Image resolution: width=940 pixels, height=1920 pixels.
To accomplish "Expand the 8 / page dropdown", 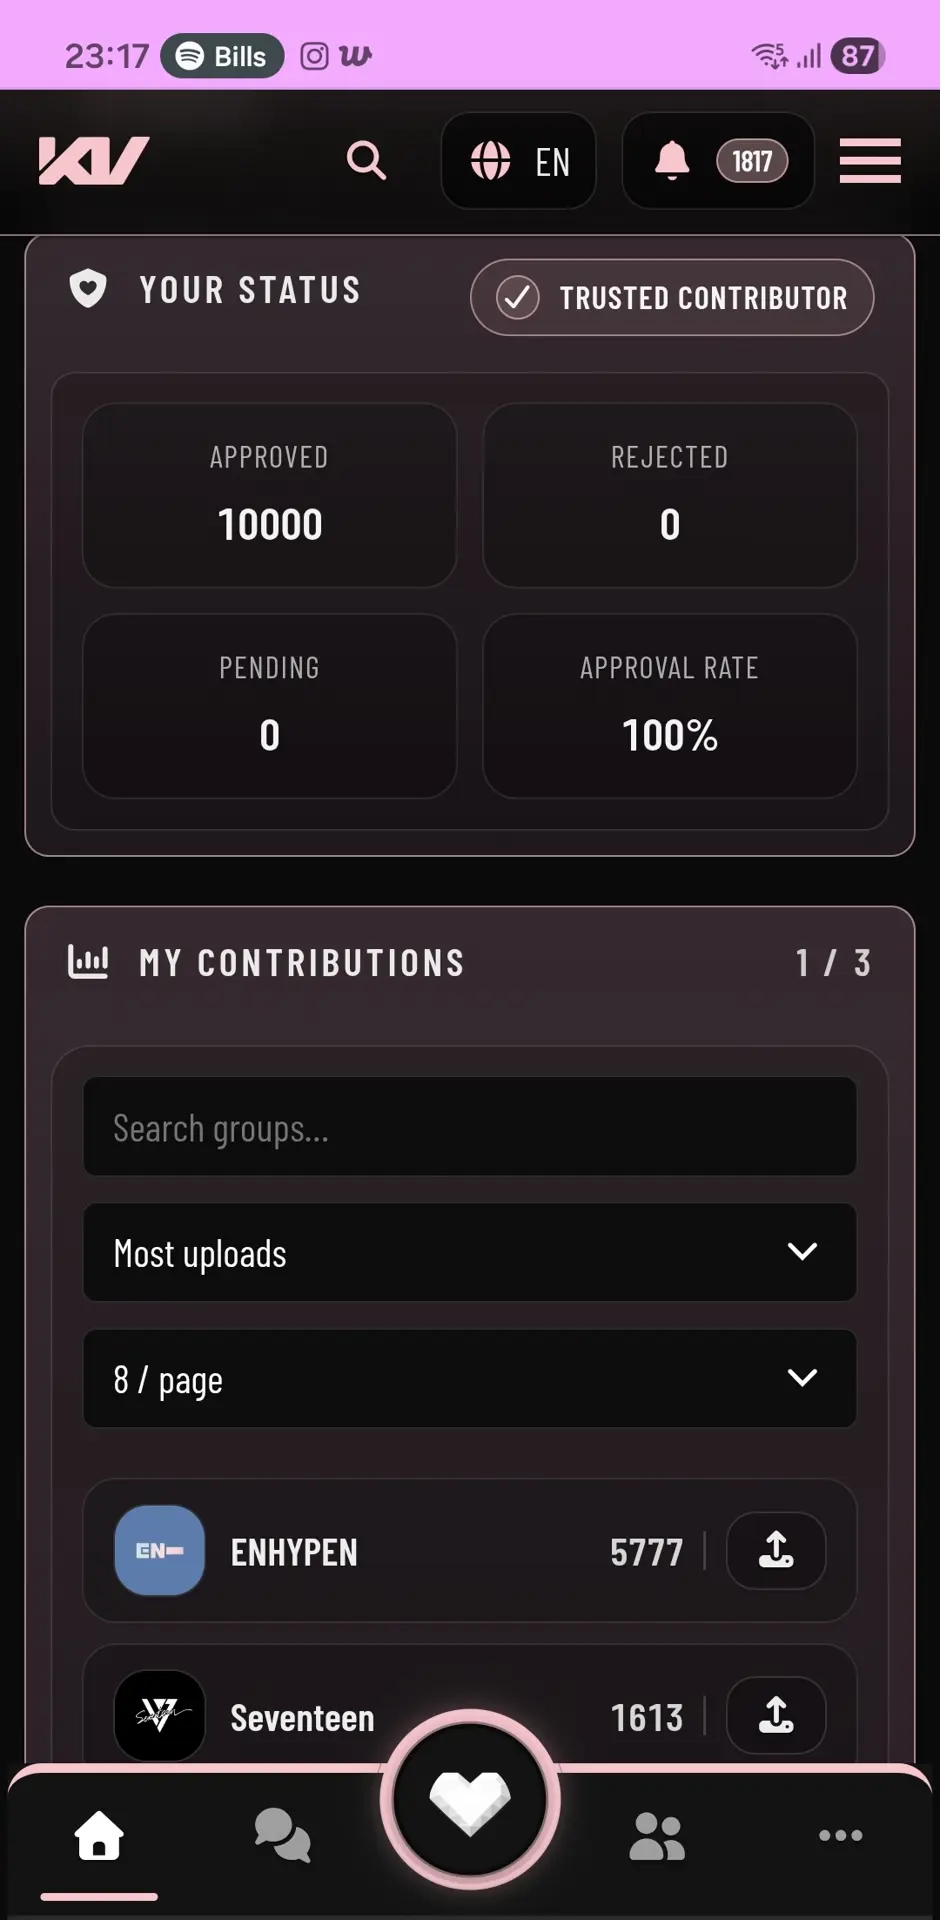I will (x=470, y=1379).
